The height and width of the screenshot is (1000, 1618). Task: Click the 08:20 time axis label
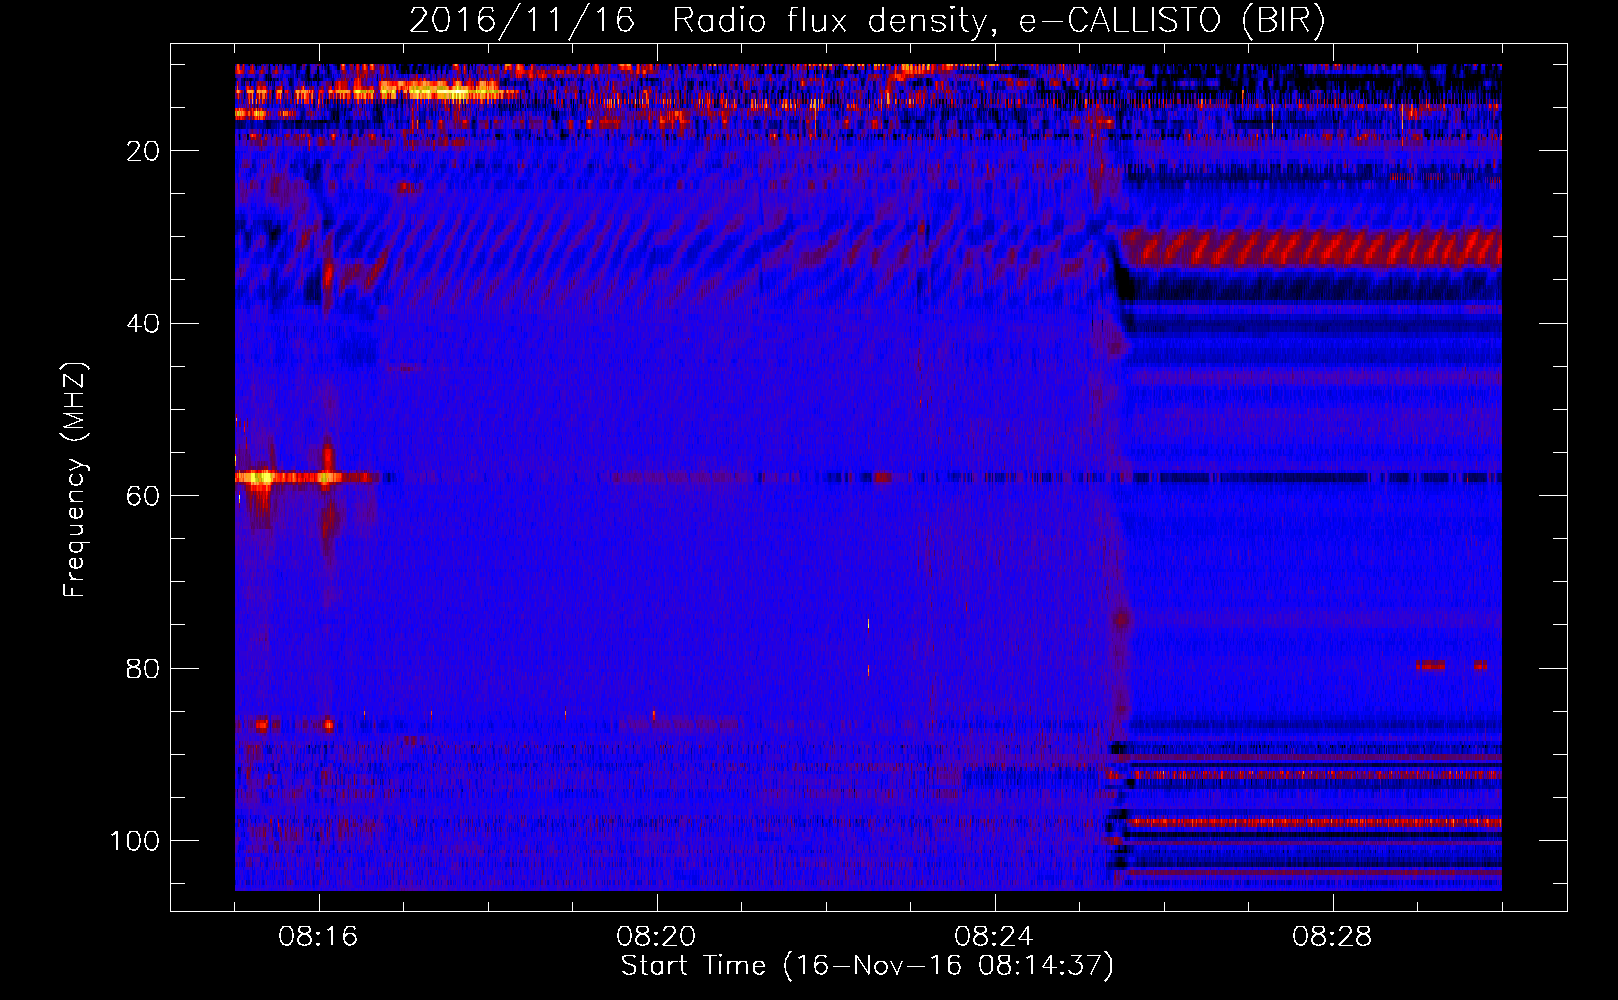(656, 937)
